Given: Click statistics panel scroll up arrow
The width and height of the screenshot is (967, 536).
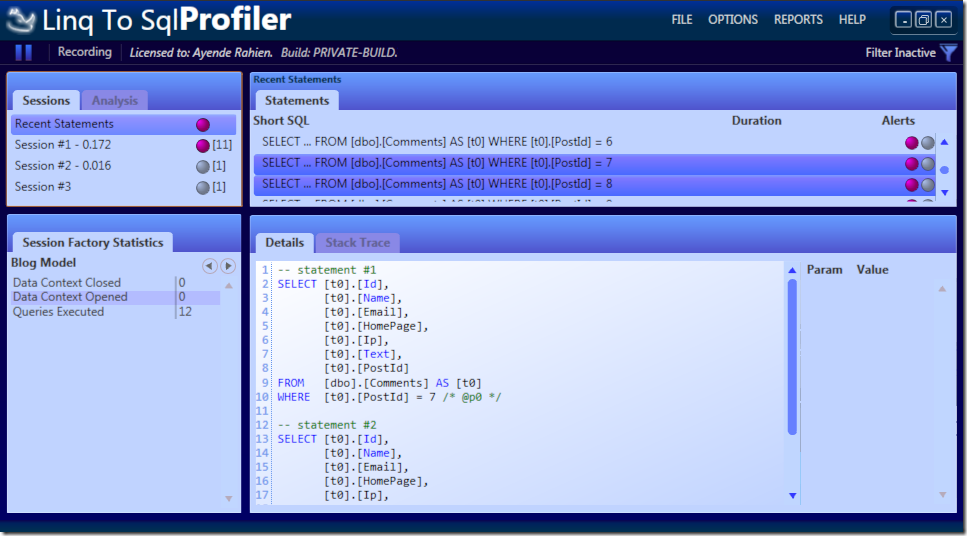Looking at the screenshot, I should pos(229,286).
